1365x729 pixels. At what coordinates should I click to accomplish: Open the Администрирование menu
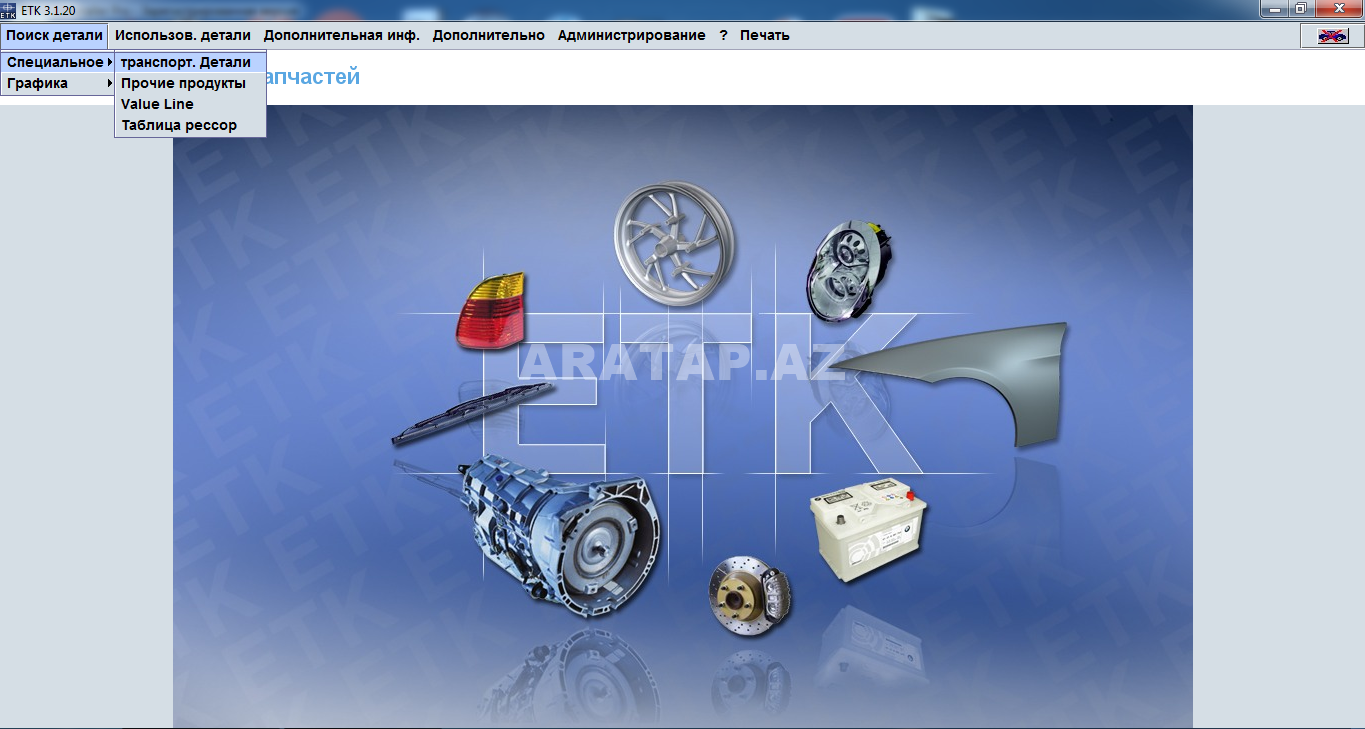(x=632, y=35)
